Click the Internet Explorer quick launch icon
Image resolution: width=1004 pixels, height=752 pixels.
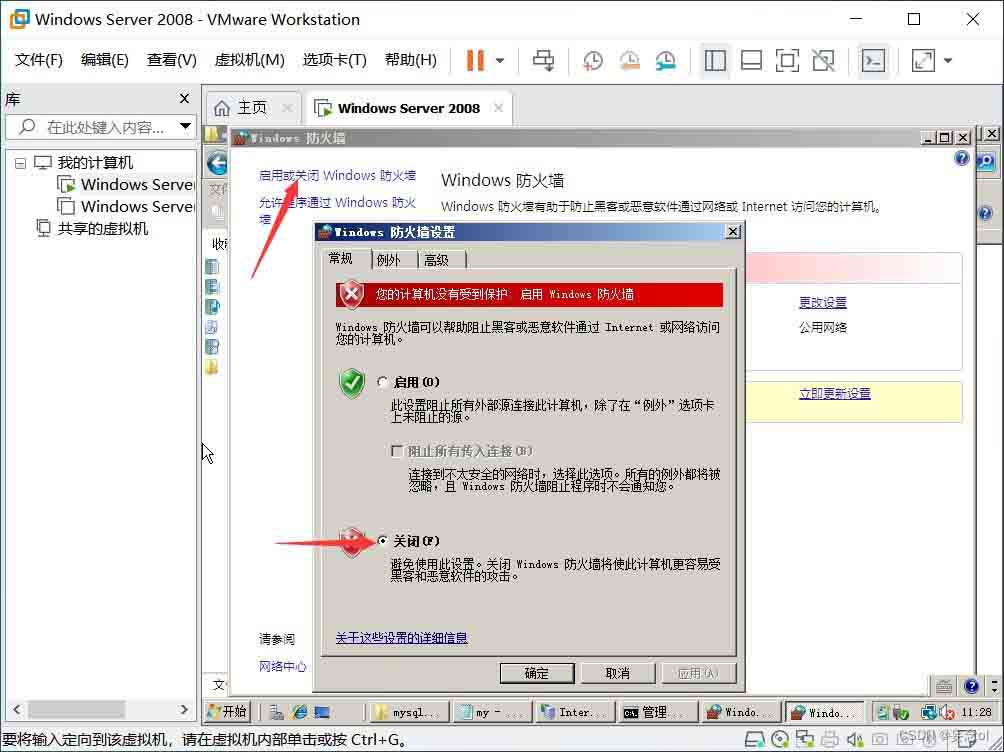coord(299,712)
